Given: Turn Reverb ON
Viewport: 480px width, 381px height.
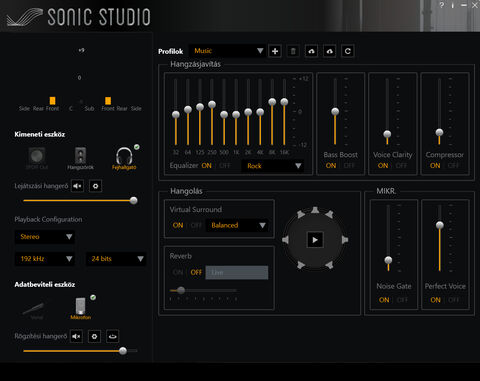Looking at the screenshot, I should point(178,272).
